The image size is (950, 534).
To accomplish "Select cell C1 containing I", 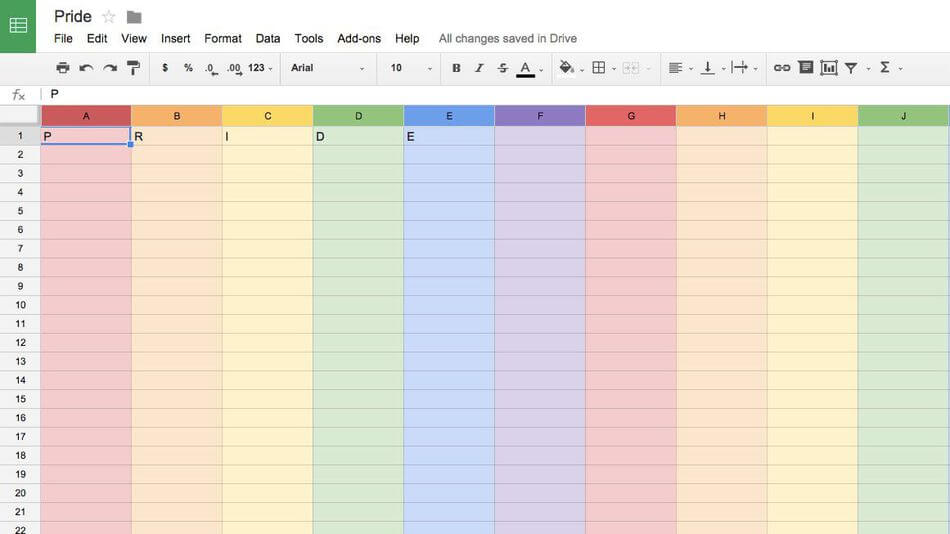I will coord(268,136).
